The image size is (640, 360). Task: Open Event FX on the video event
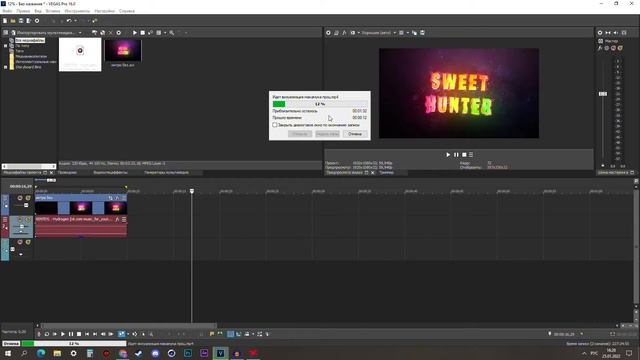pyautogui.click(x=117, y=198)
